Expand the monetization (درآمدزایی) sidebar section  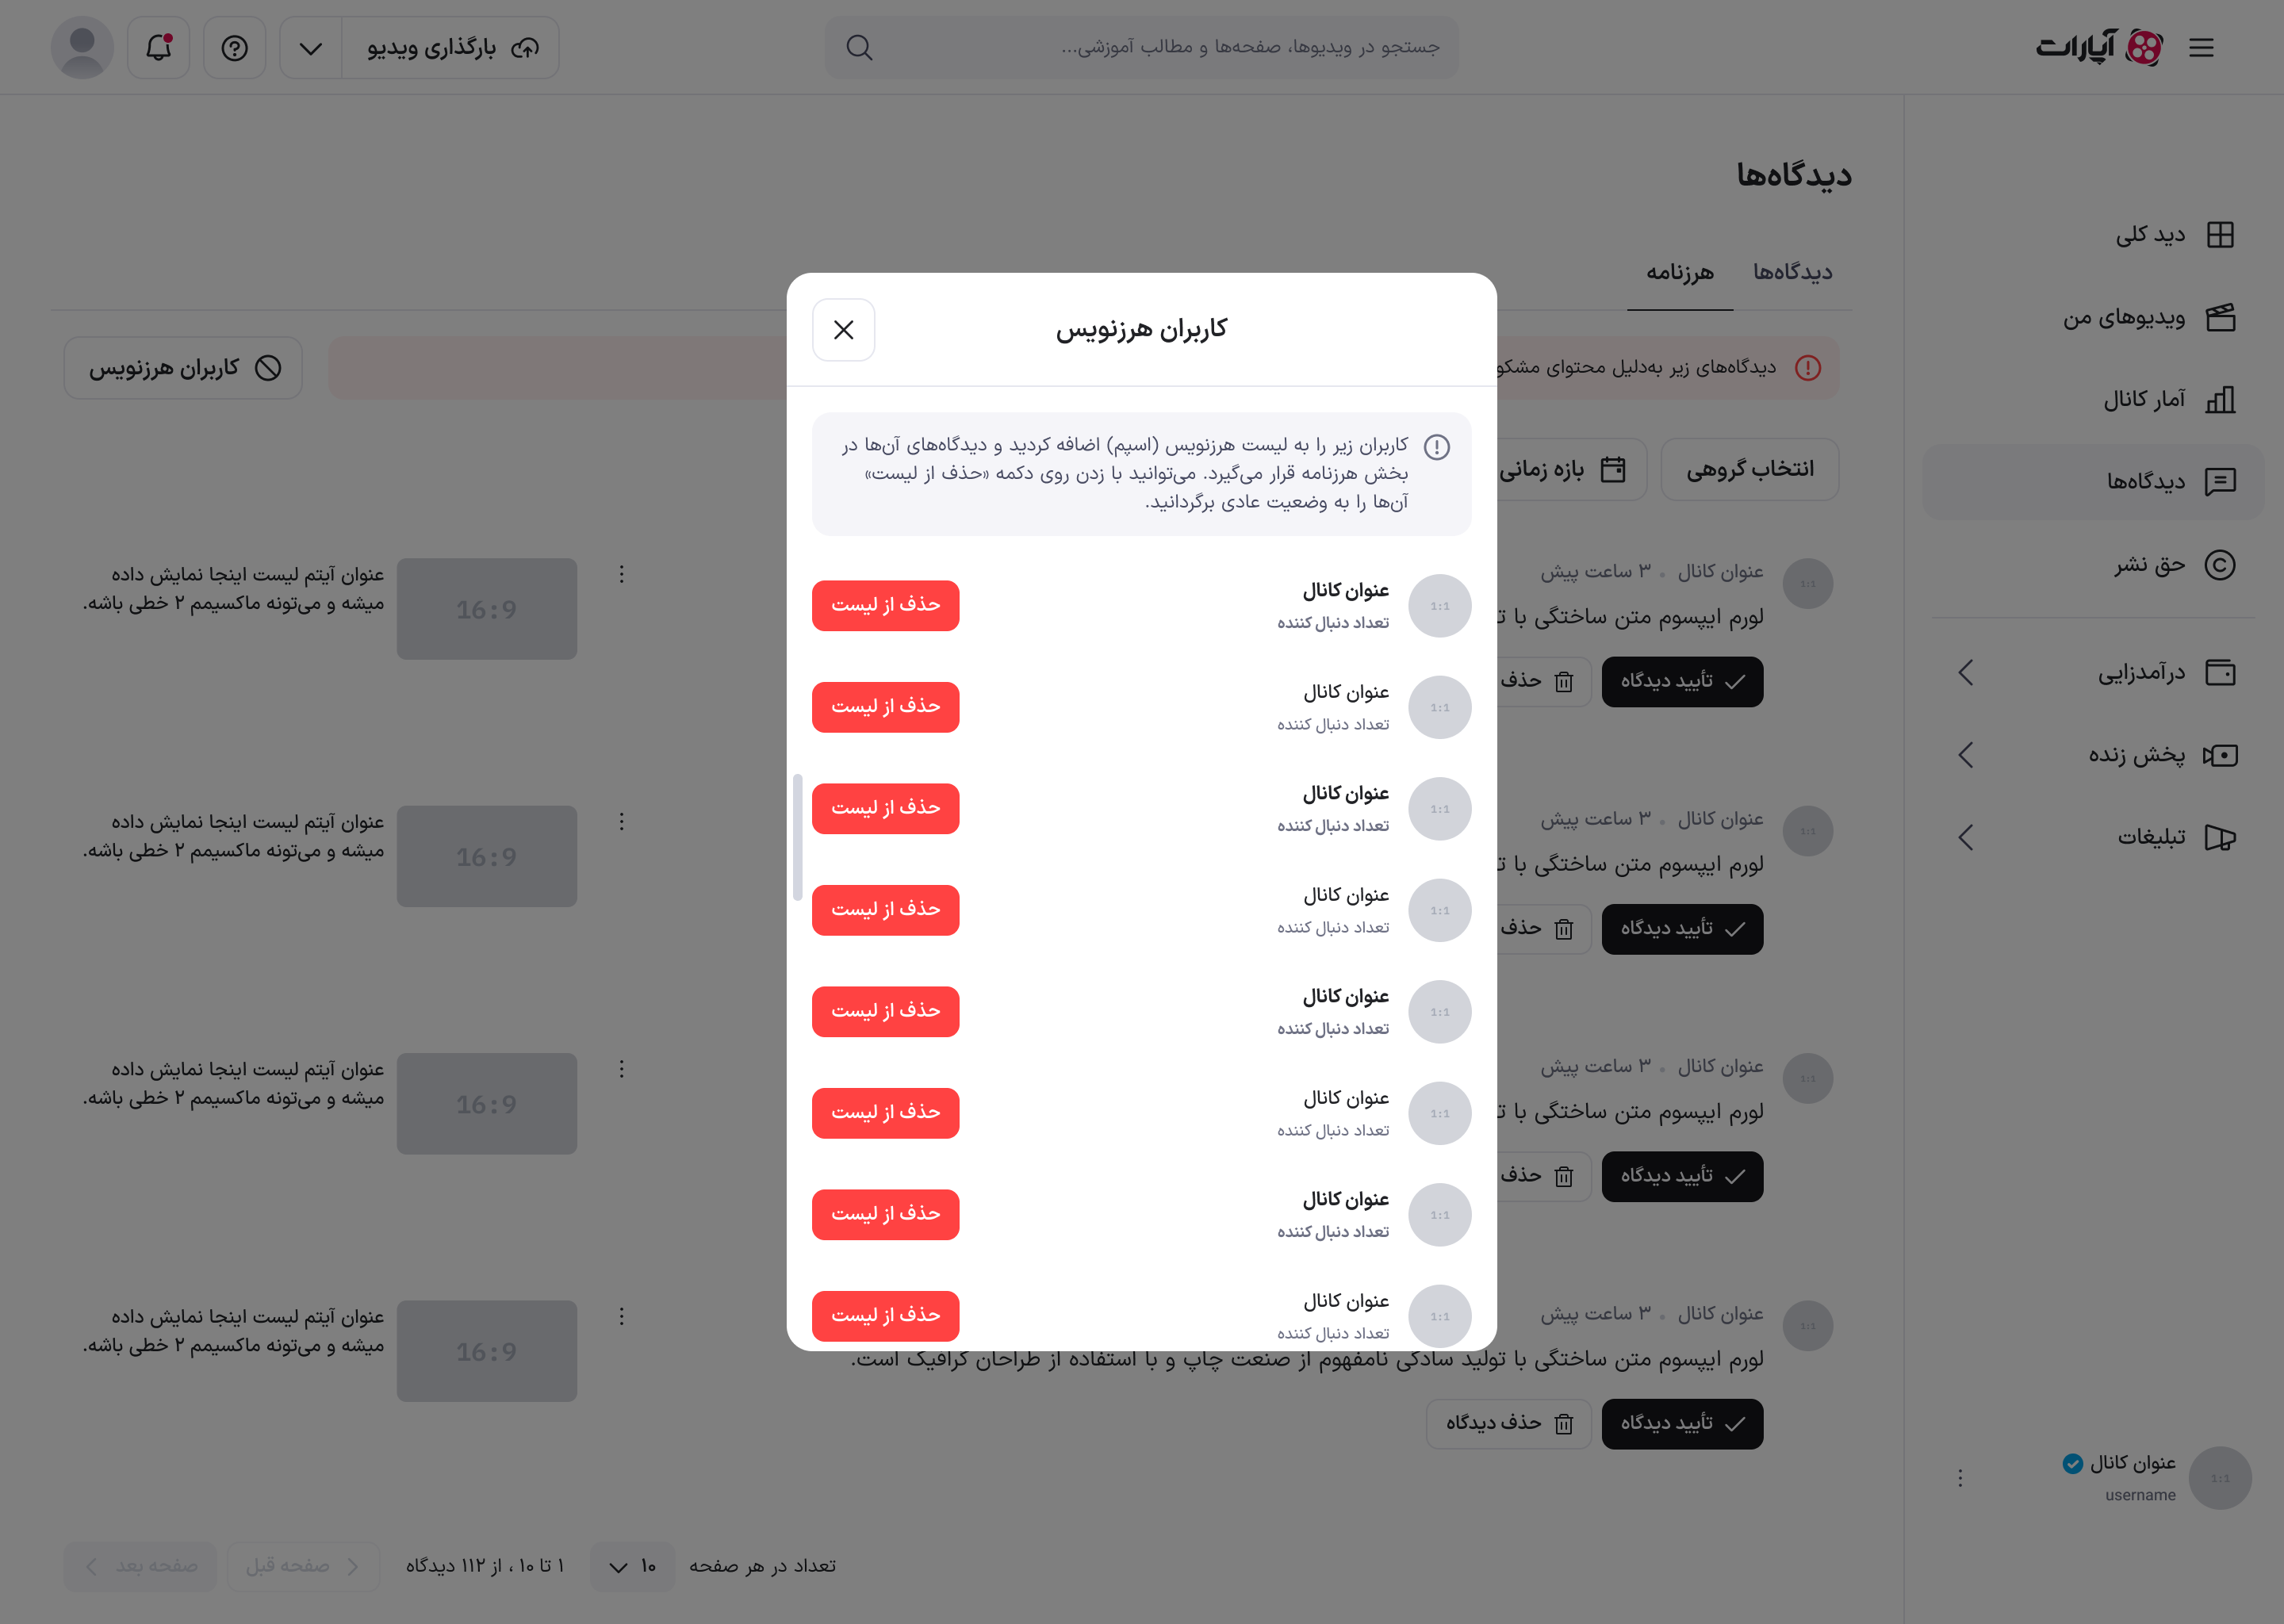tap(1965, 672)
